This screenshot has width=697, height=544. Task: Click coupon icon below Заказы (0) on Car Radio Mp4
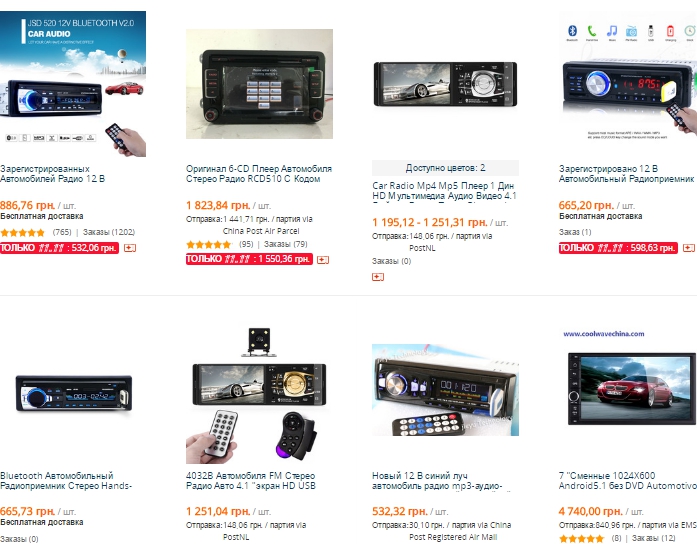click(378, 277)
